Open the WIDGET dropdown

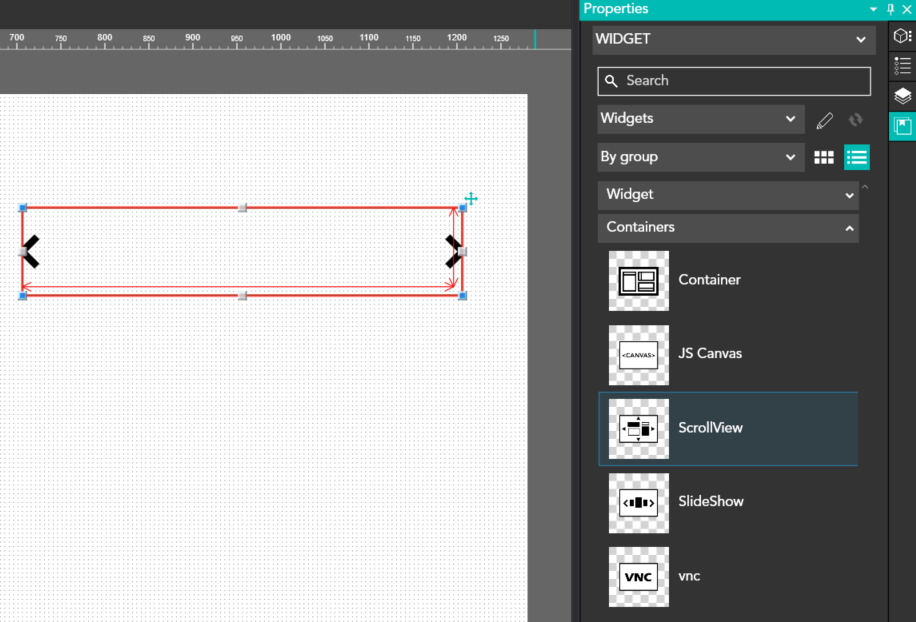click(732, 39)
